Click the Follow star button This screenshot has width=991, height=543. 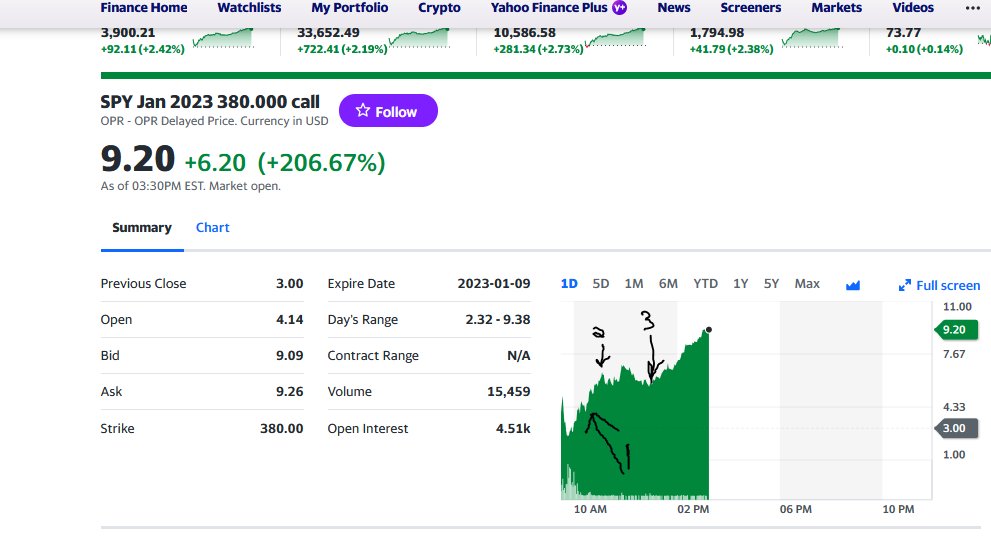388,111
